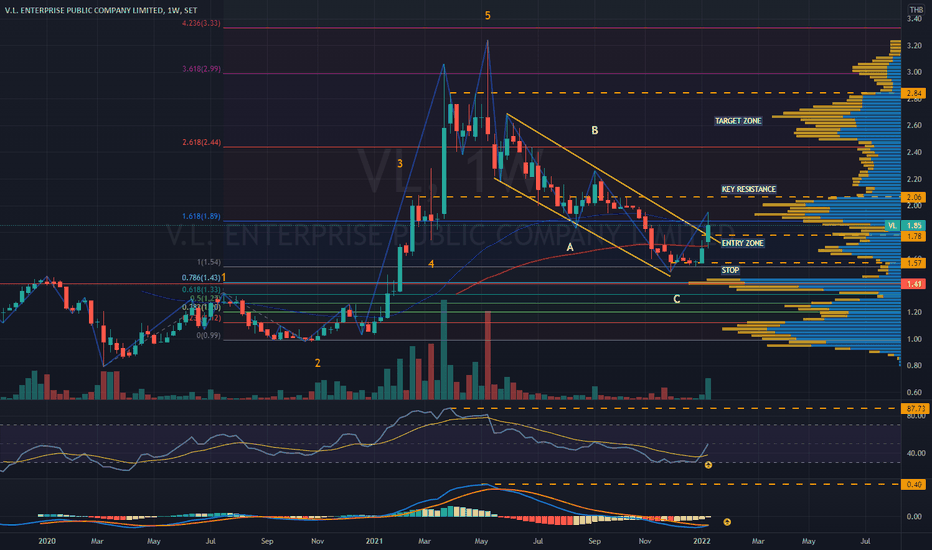Click the 1.618(1.89) Fibonacci label

(x=201, y=216)
